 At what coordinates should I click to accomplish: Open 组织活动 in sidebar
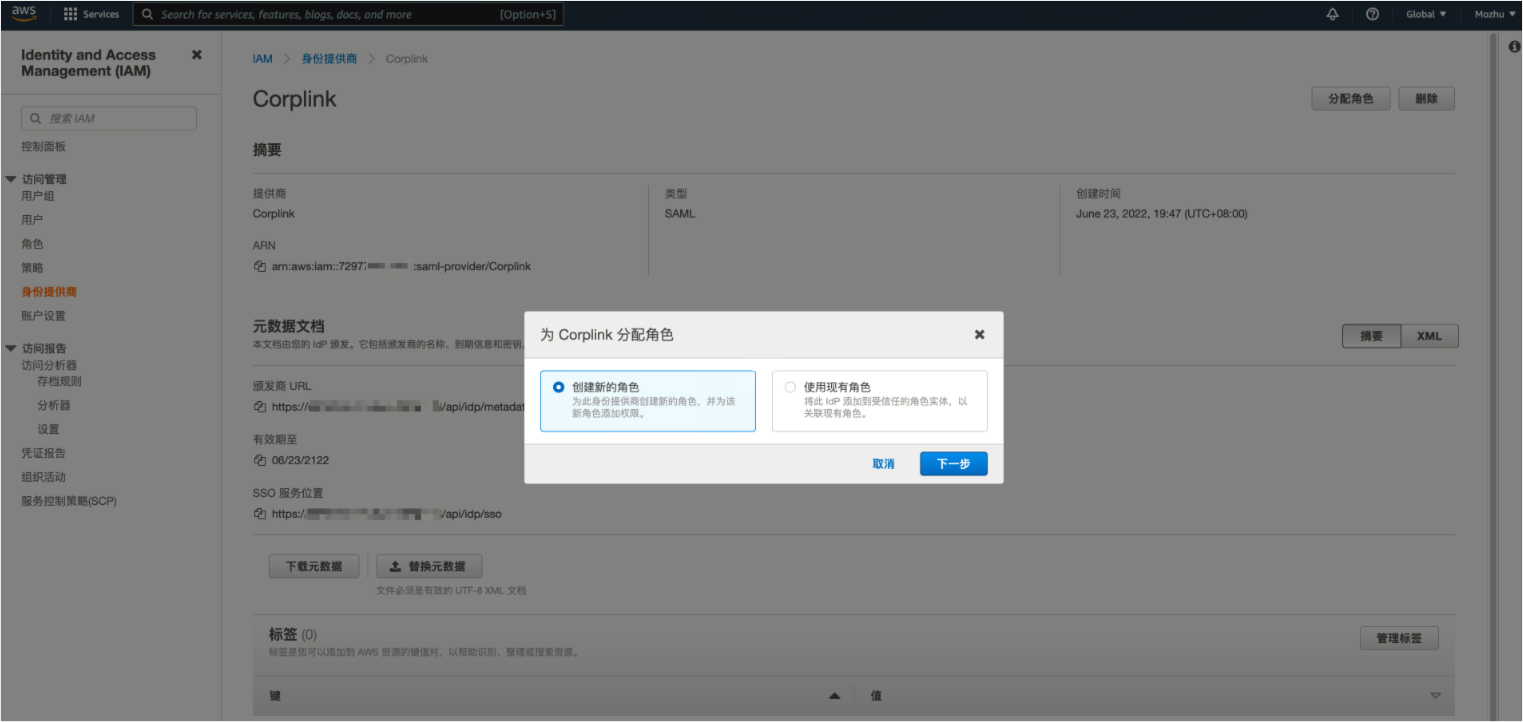point(43,477)
